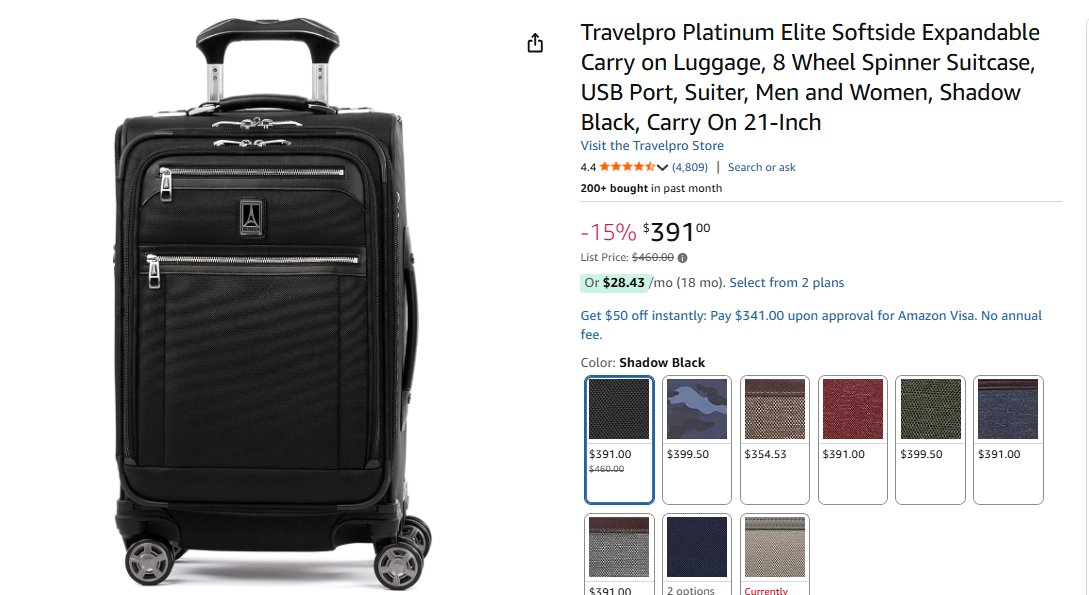Viewport: 1089px width, 595px height.
Task: Click the List Price info icon
Action: [x=683, y=258]
